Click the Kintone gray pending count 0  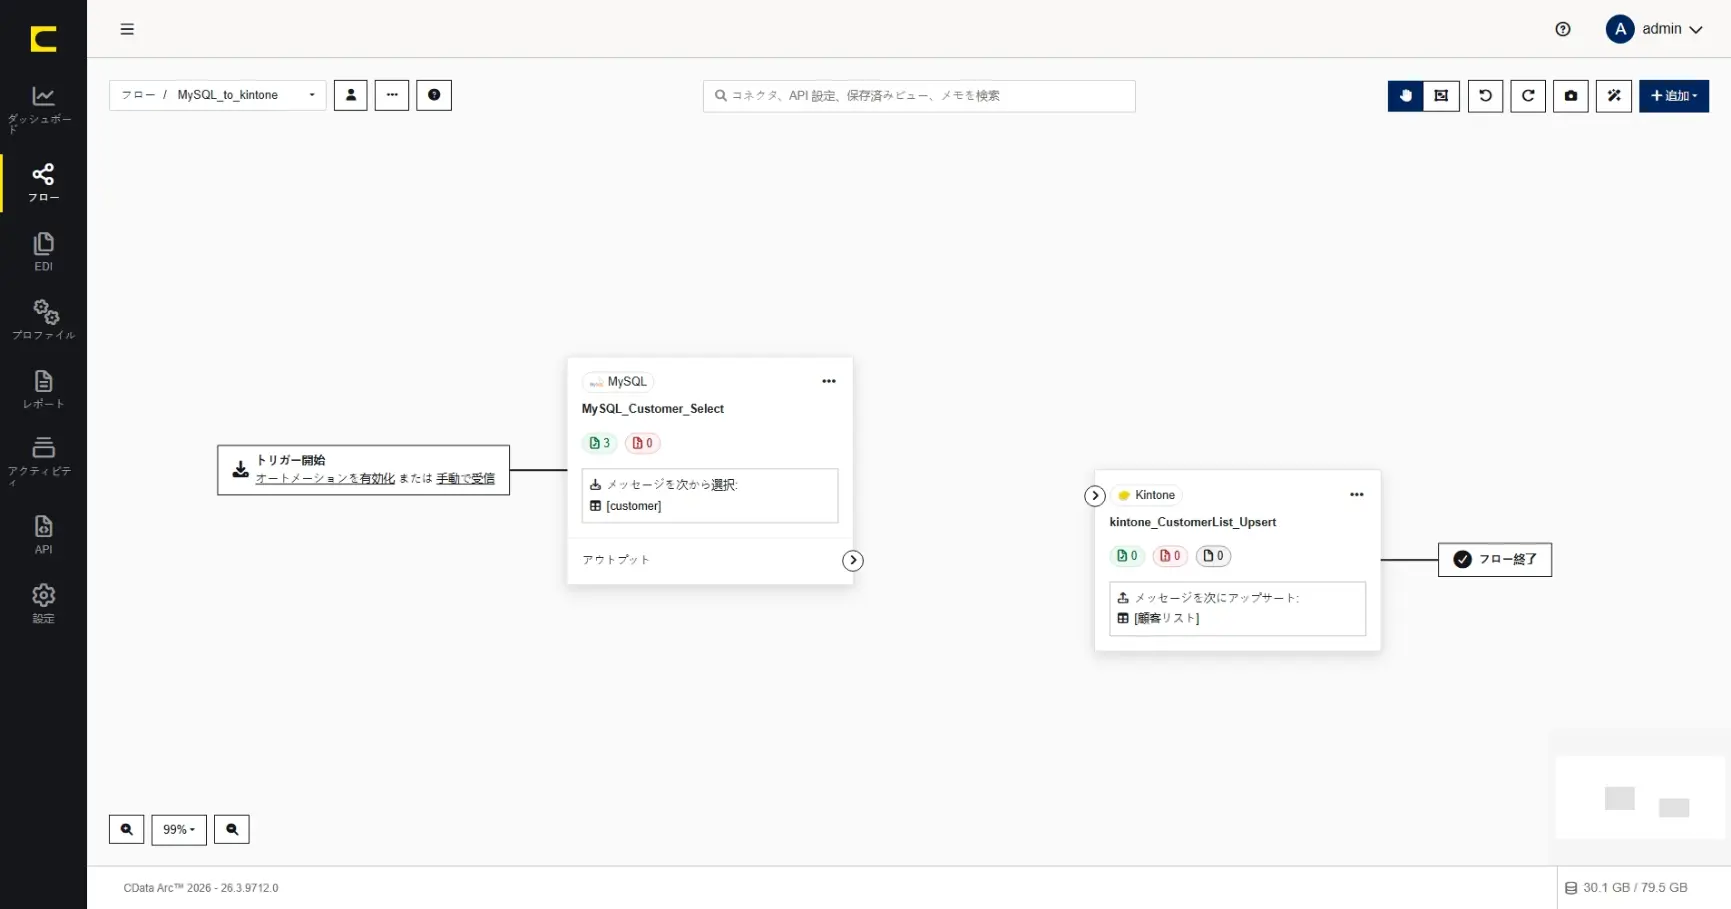[1213, 556]
